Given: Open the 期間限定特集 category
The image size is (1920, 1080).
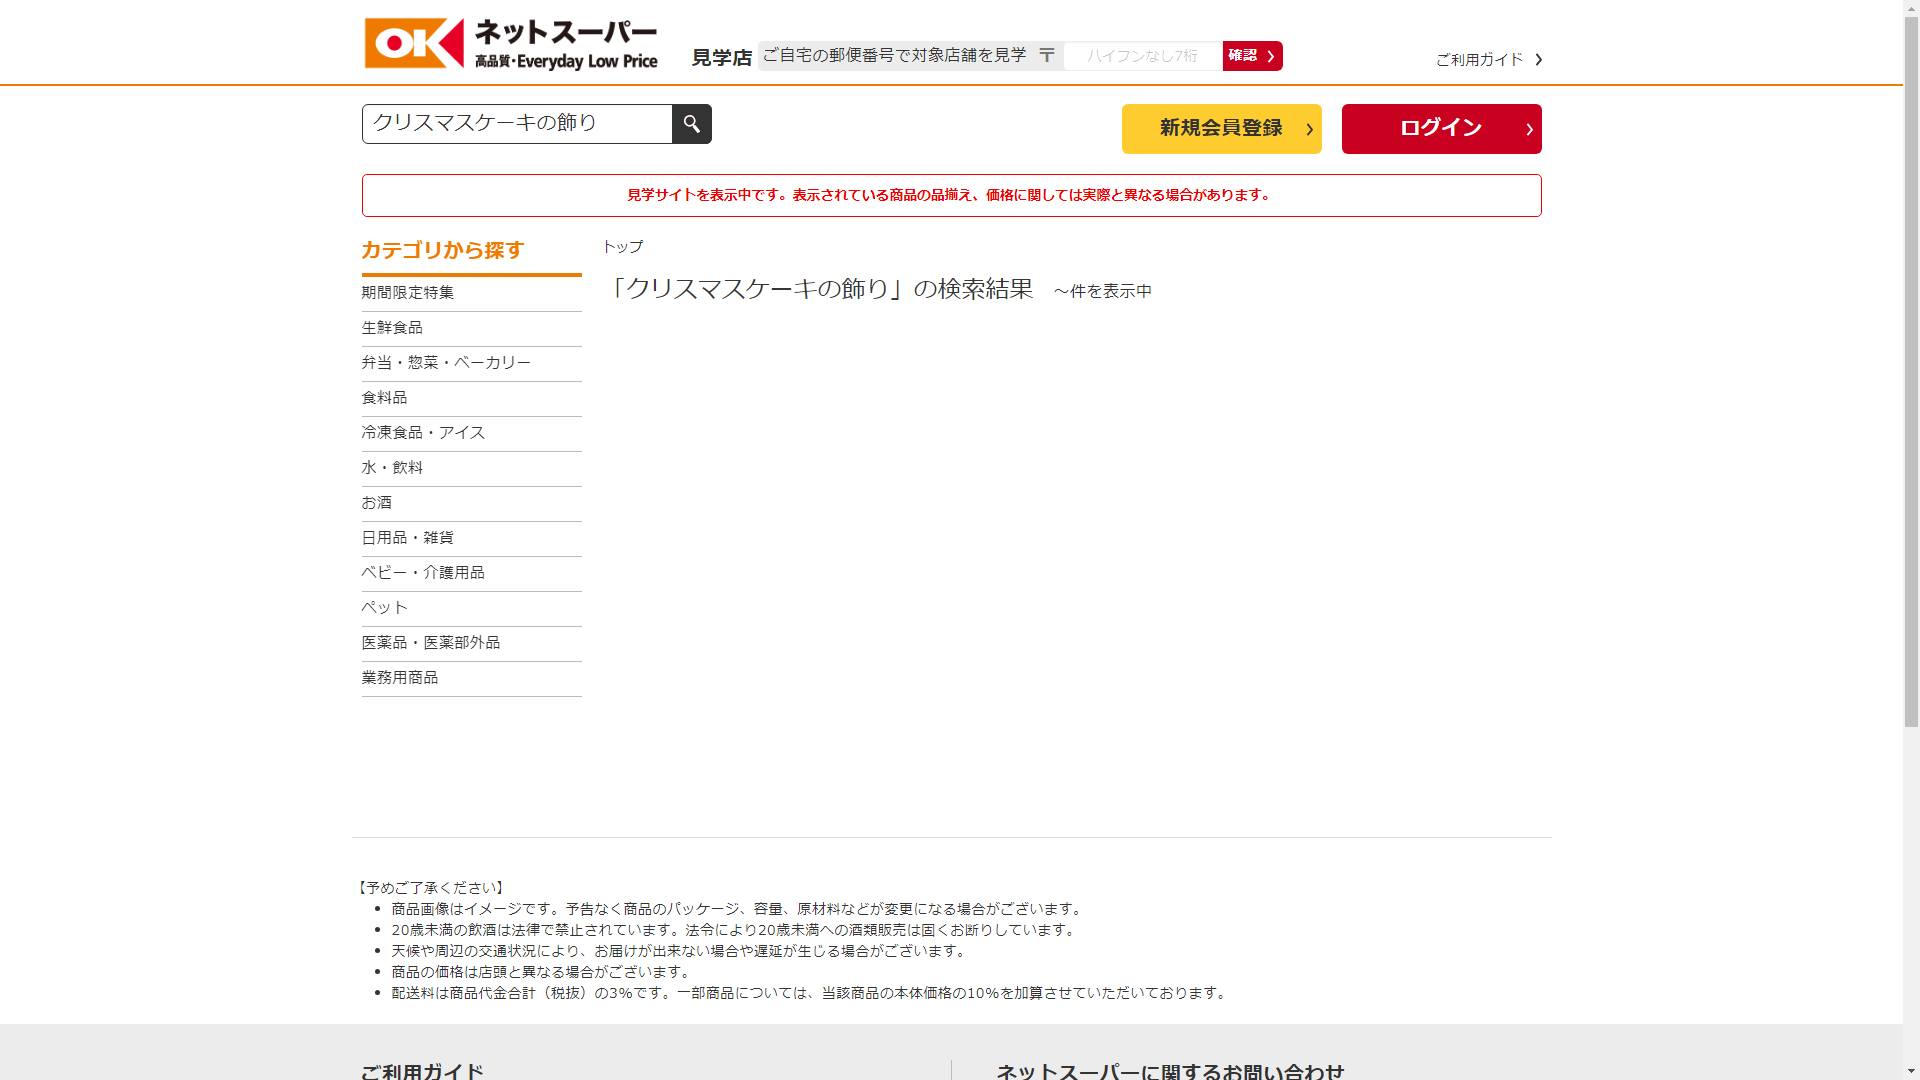Looking at the screenshot, I should click(408, 293).
